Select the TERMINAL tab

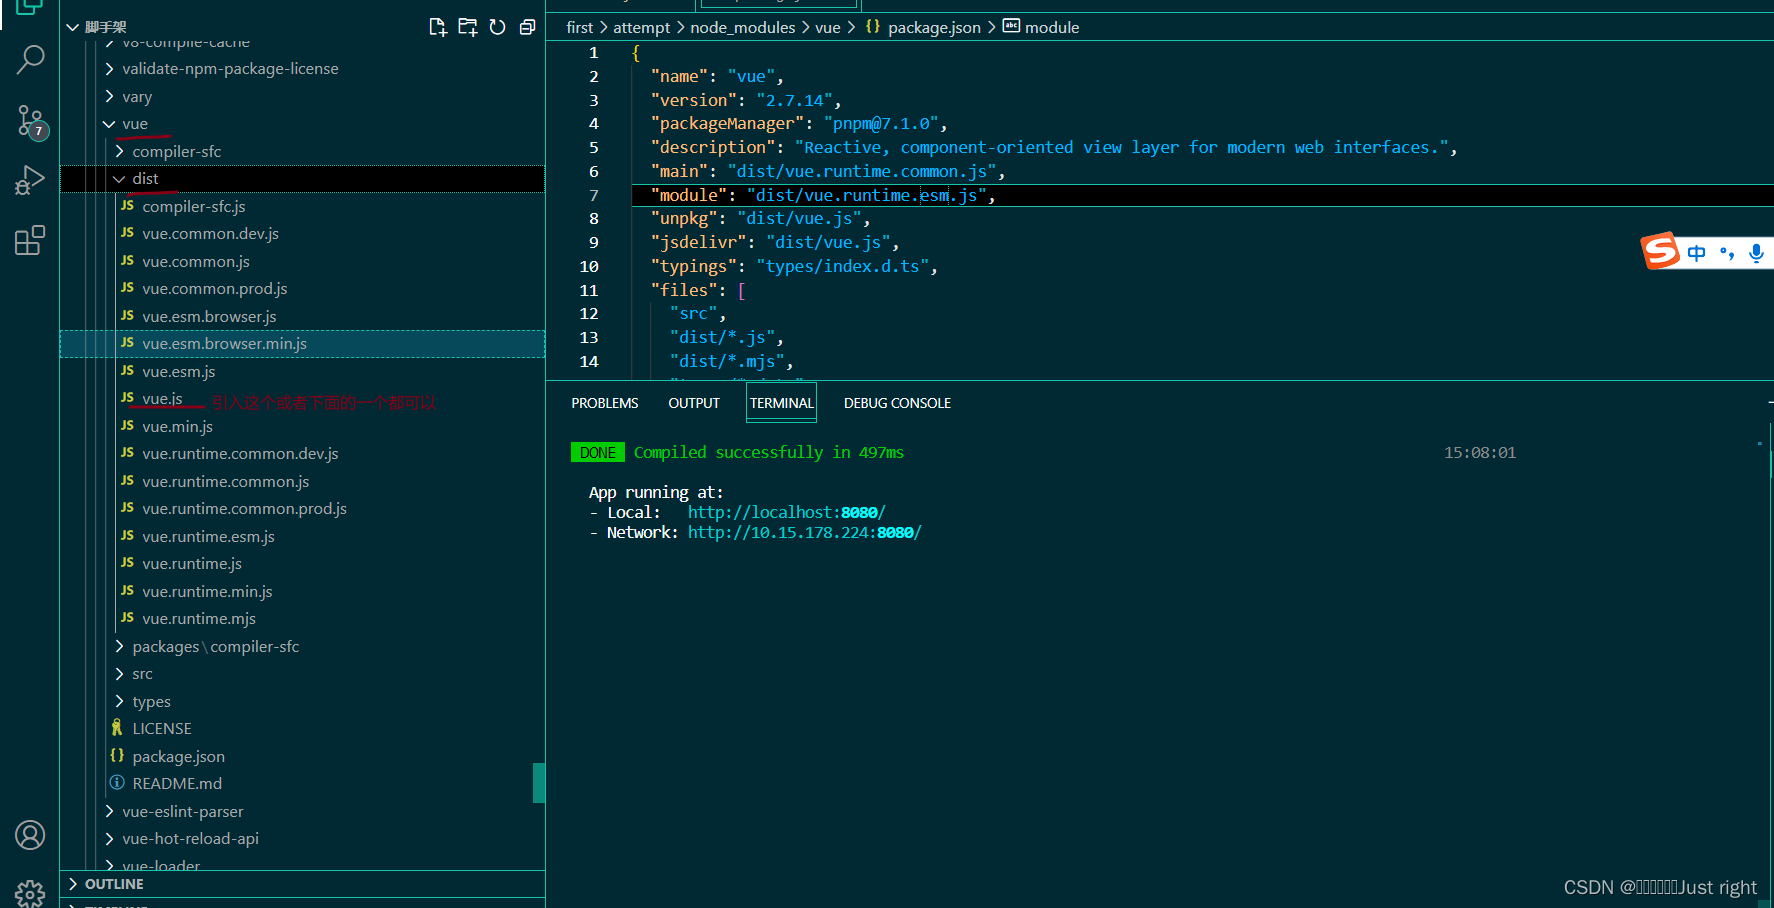pos(782,403)
